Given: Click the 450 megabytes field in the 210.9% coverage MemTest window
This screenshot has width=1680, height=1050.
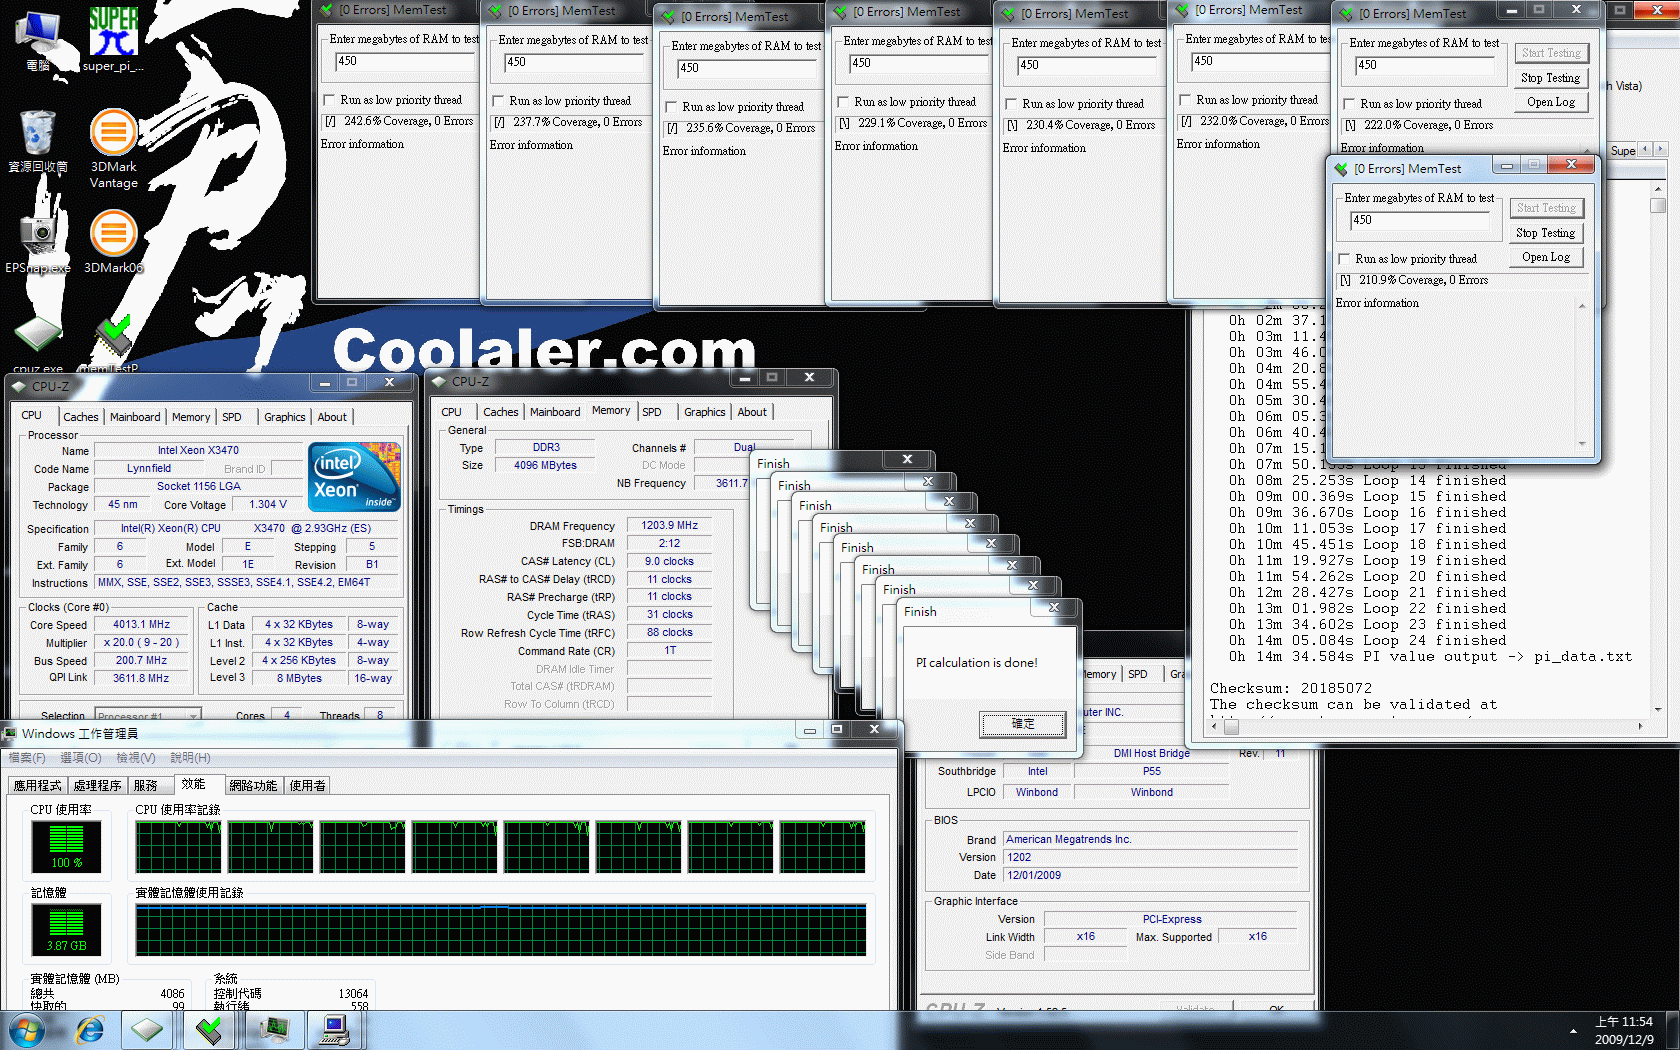Looking at the screenshot, I should (x=1419, y=220).
